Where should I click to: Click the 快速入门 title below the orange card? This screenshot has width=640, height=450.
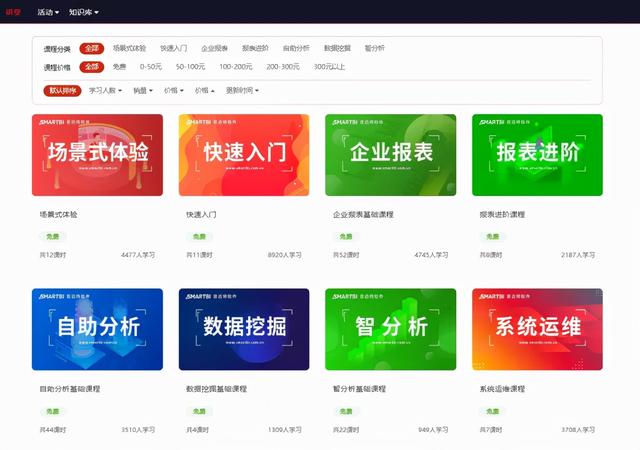click(x=201, y=214)
